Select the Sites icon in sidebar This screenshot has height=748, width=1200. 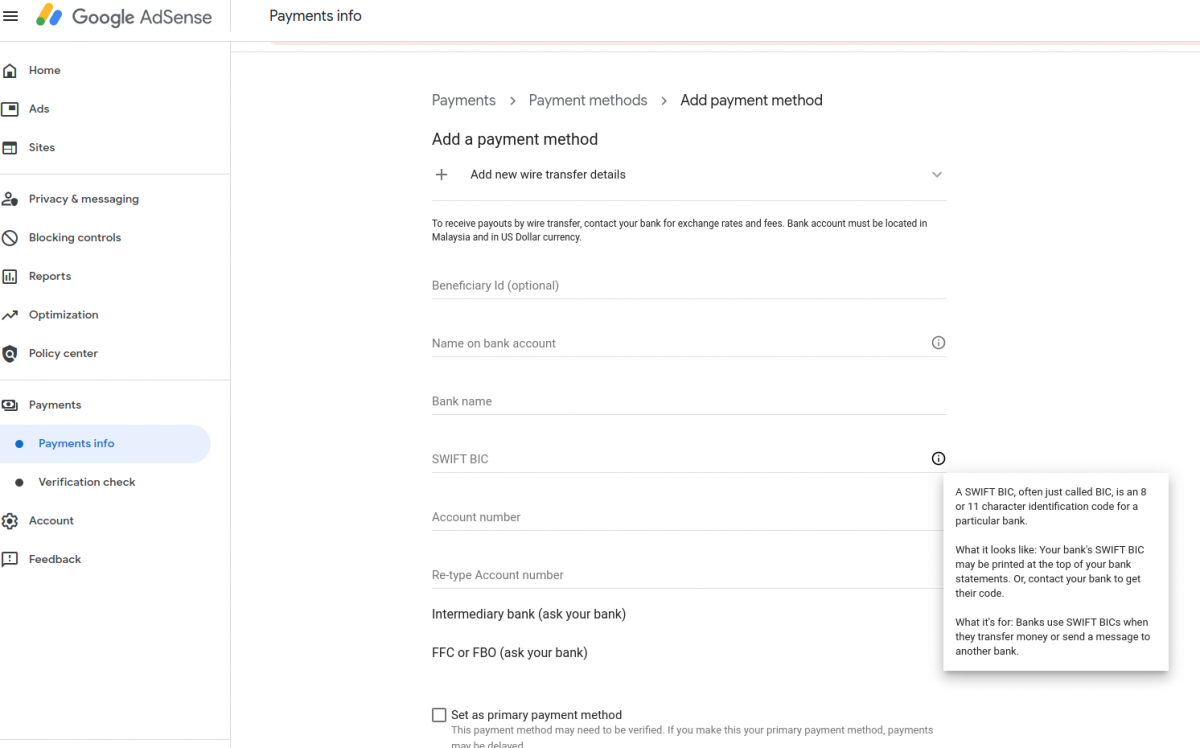(x=10, y=148)
